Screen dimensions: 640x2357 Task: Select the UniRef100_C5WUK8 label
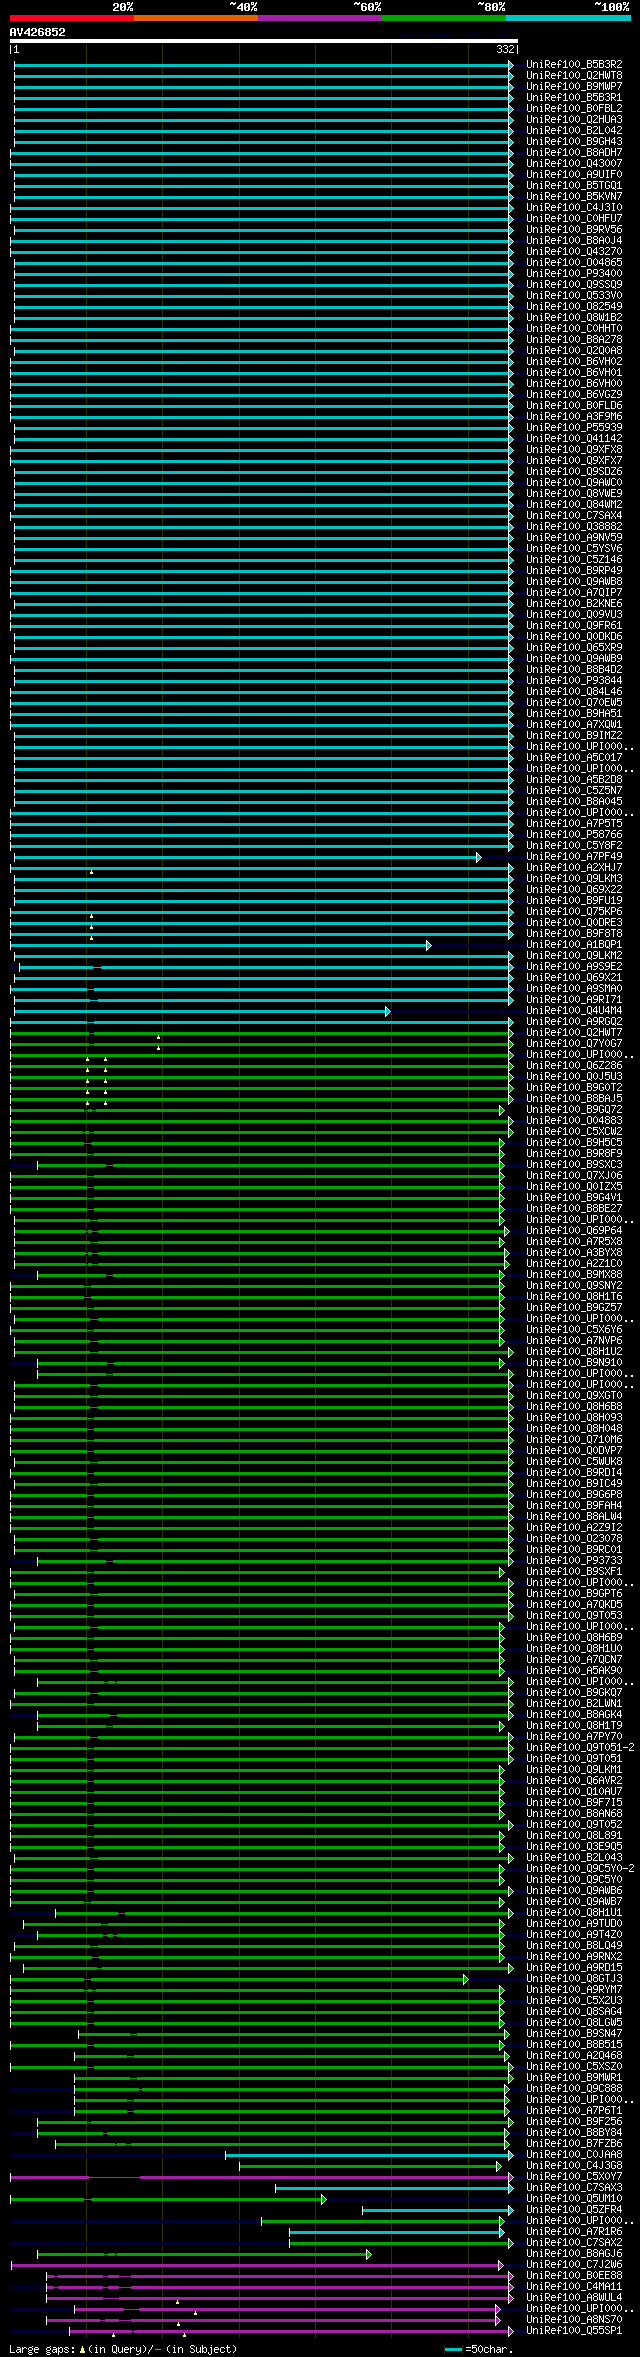[574, 1462]
